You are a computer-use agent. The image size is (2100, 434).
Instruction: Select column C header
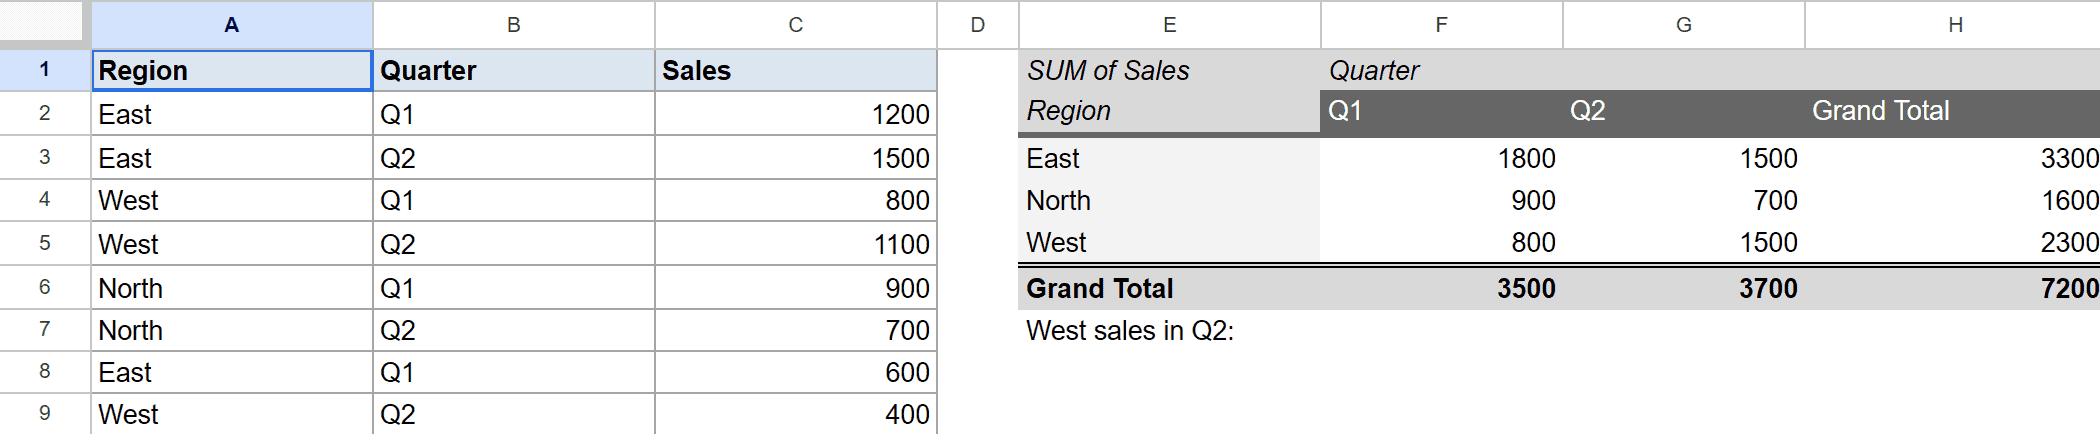click(x=796, y=25)
